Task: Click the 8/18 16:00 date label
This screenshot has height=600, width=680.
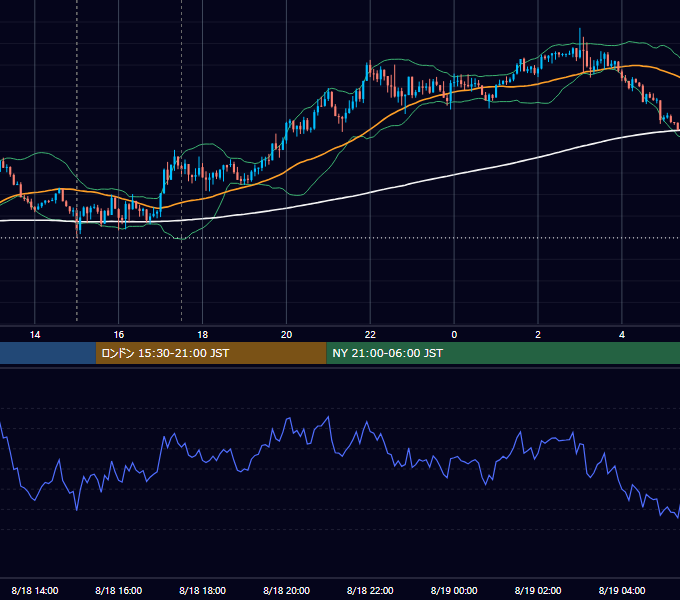Action: (118, 590)
